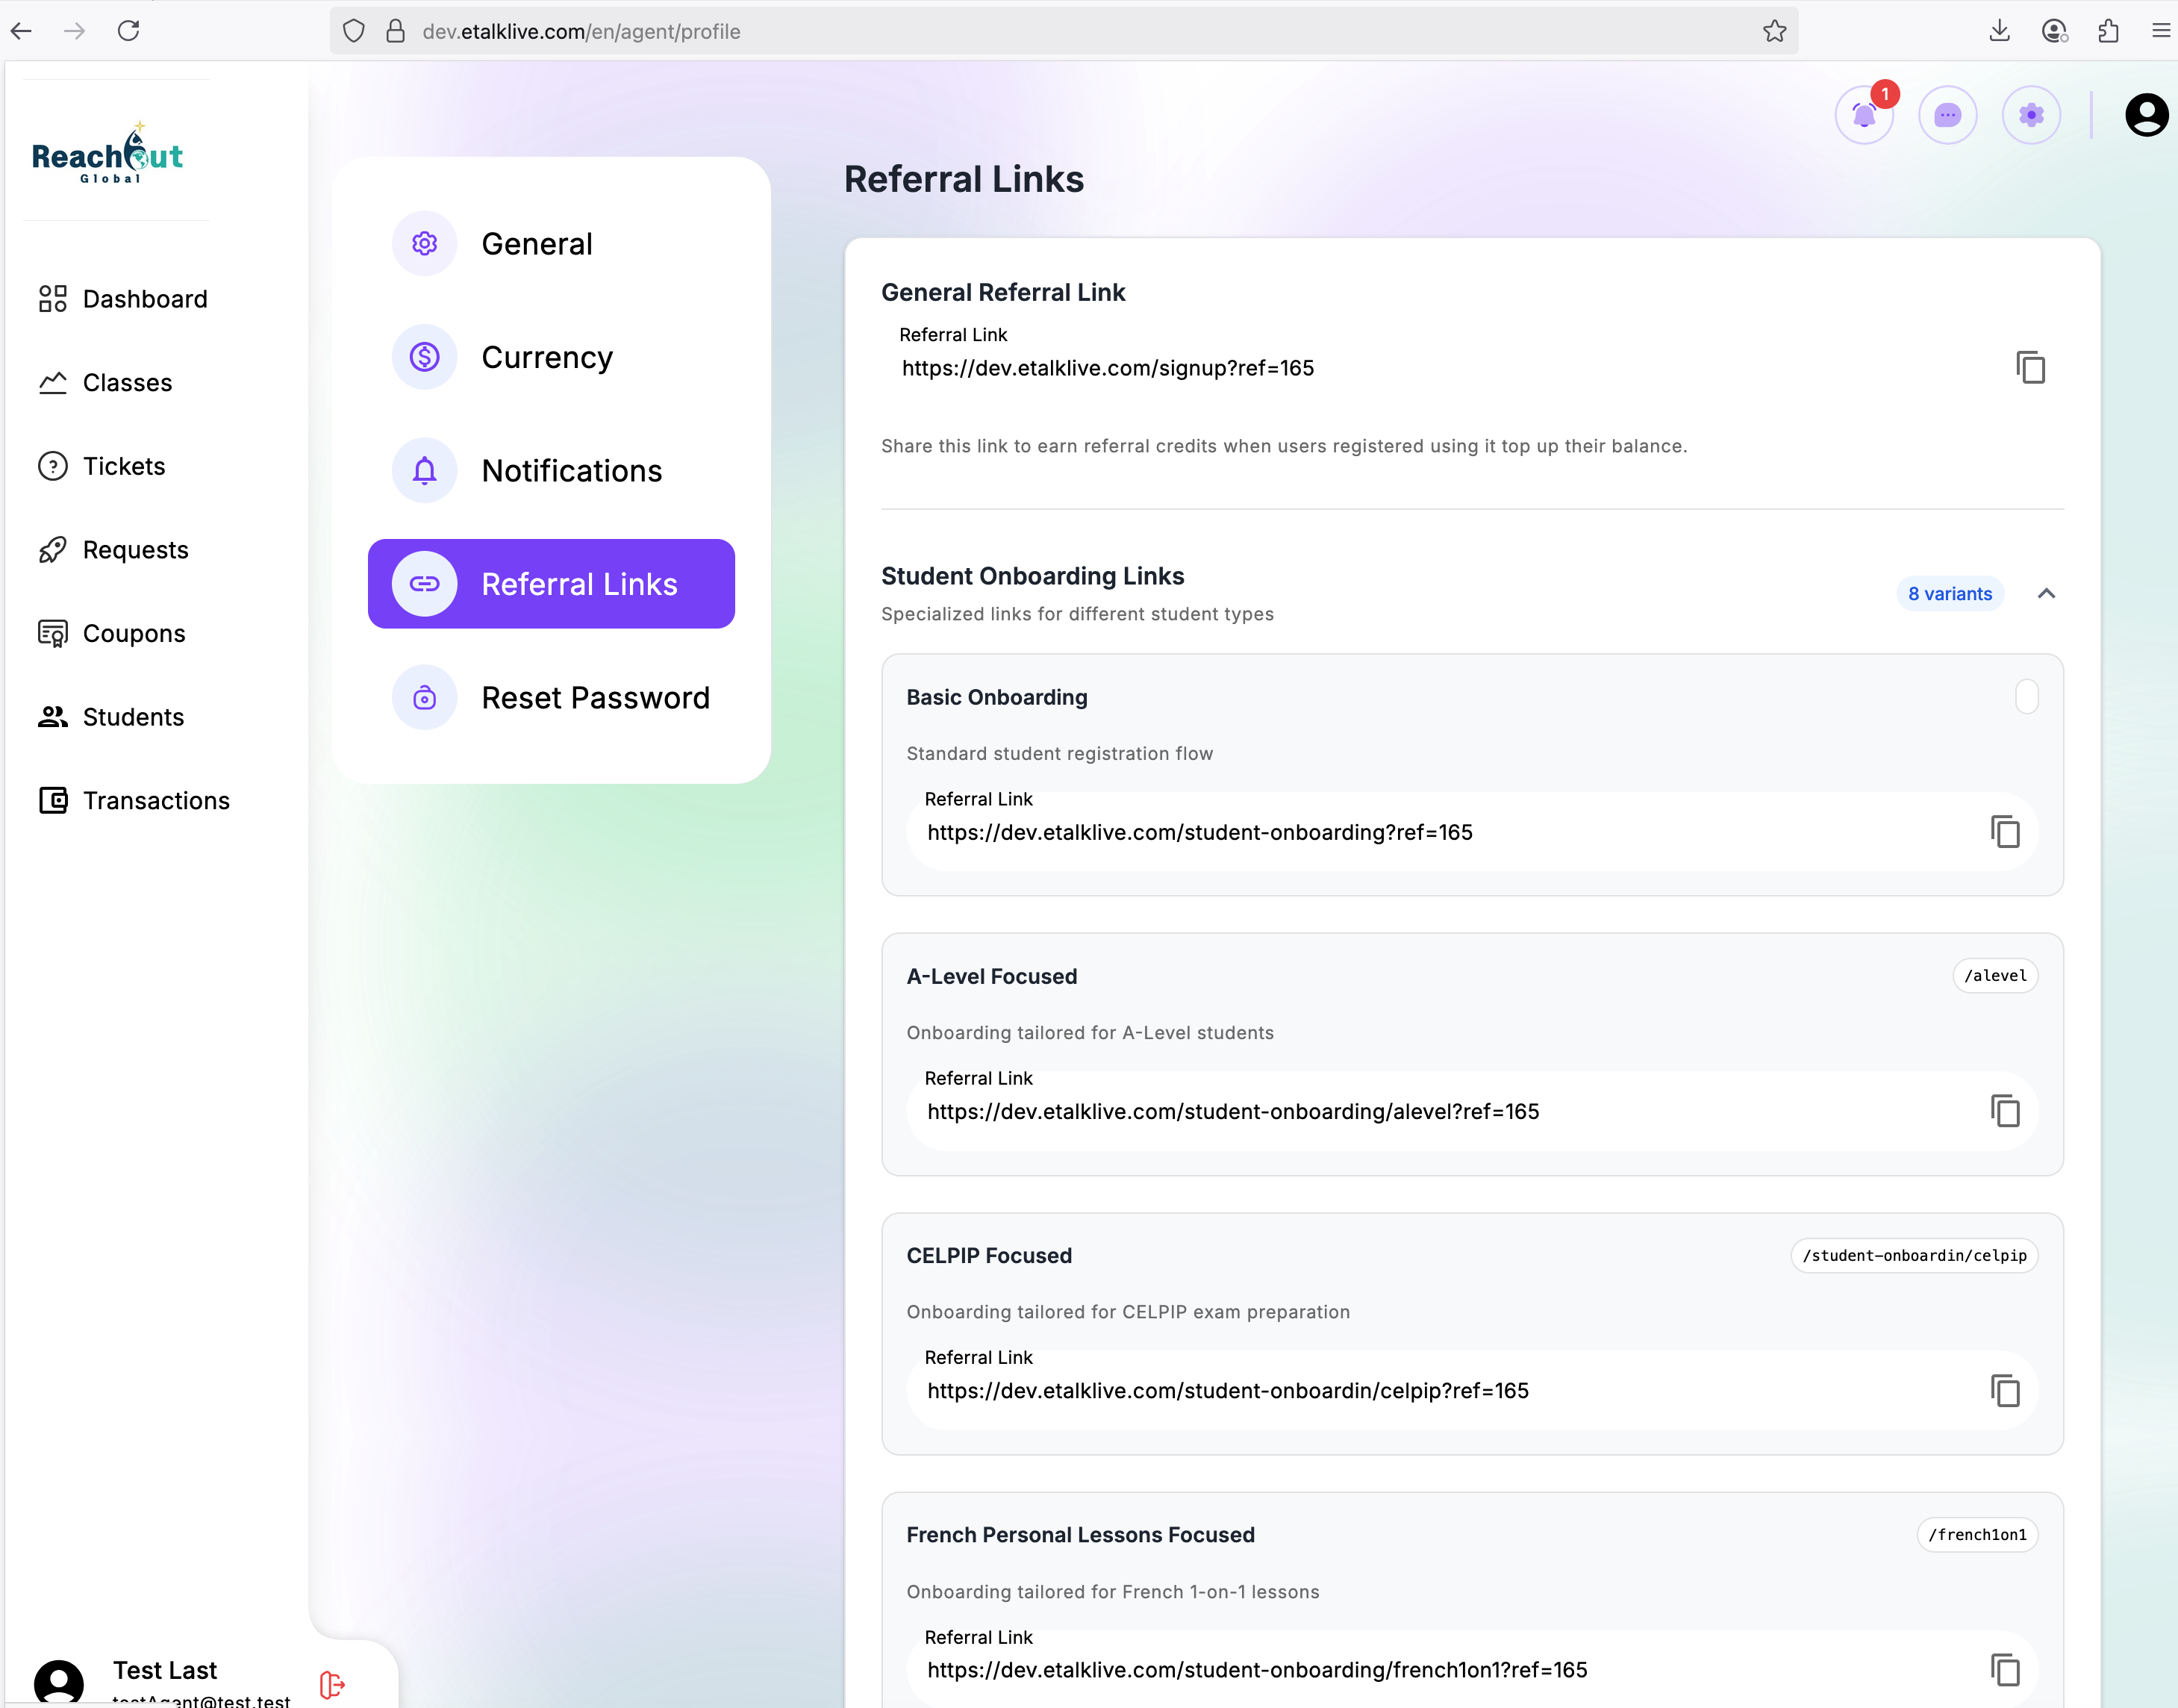Screen dimensions: 2178x1708
Task: Copy the general signup referral link
Action: click(2030, 368)
